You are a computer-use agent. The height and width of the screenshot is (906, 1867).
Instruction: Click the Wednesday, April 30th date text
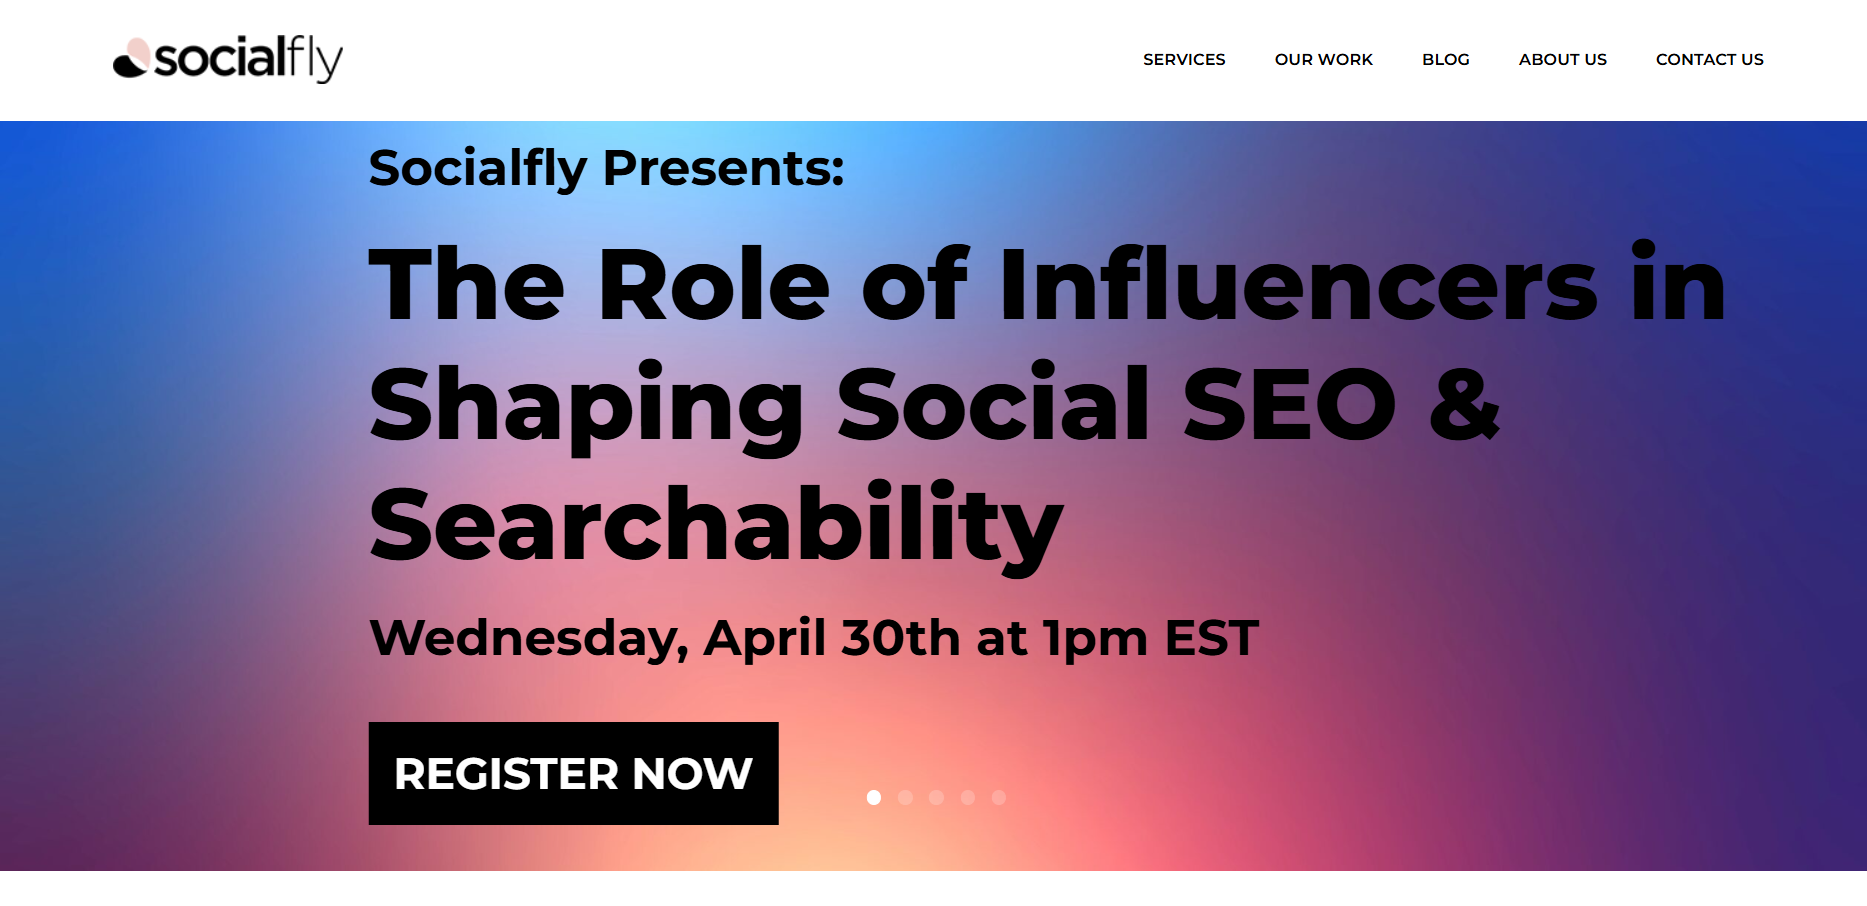pyautogui.click(x=813, y=638)
